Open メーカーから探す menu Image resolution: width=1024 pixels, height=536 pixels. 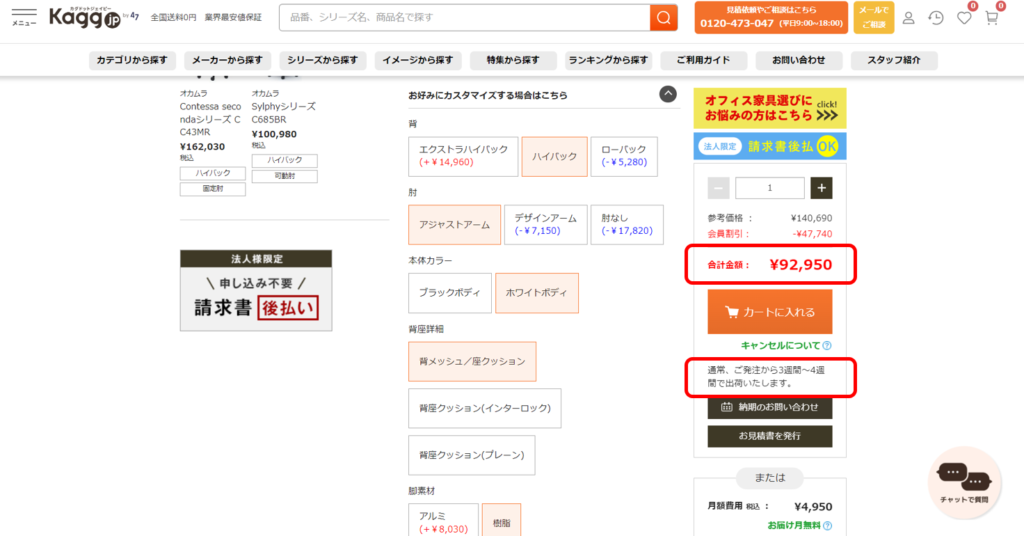click(x=227, y=60)
